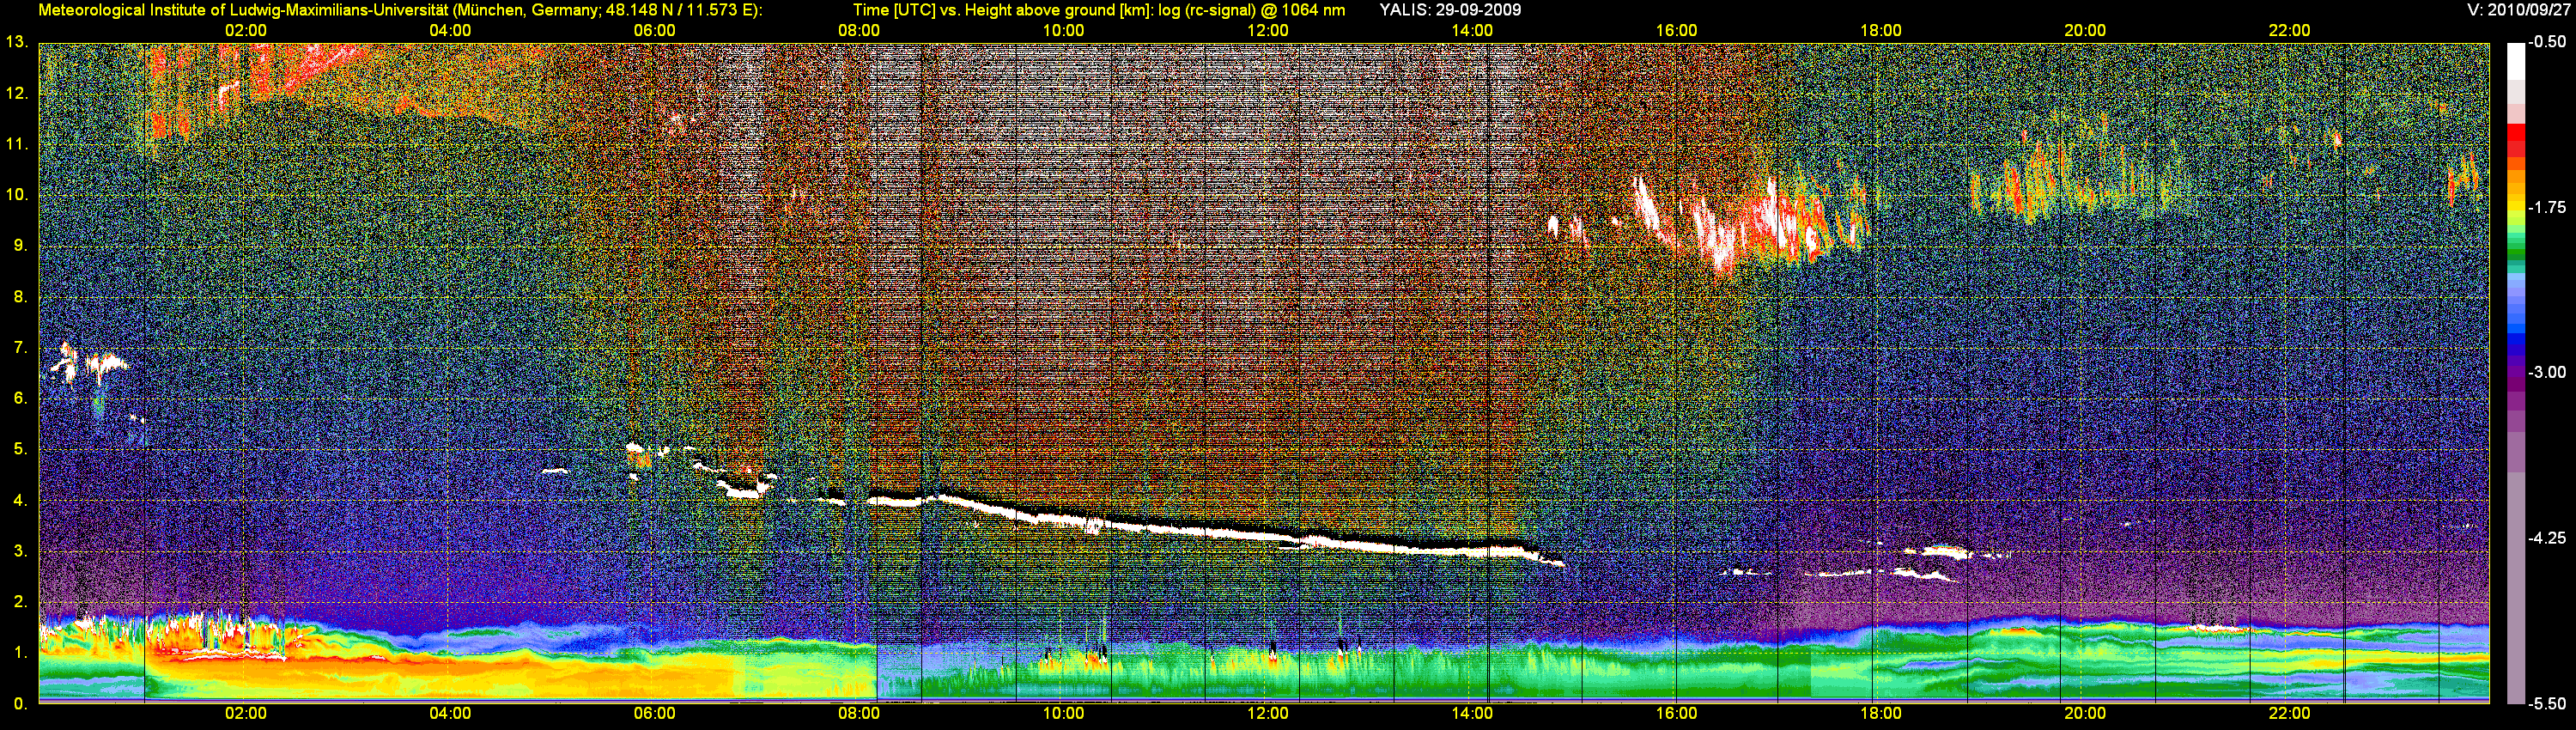2576x730 pixels.
Task: Click the 06:00 label on the top time axis
Action: pos(655,31)
